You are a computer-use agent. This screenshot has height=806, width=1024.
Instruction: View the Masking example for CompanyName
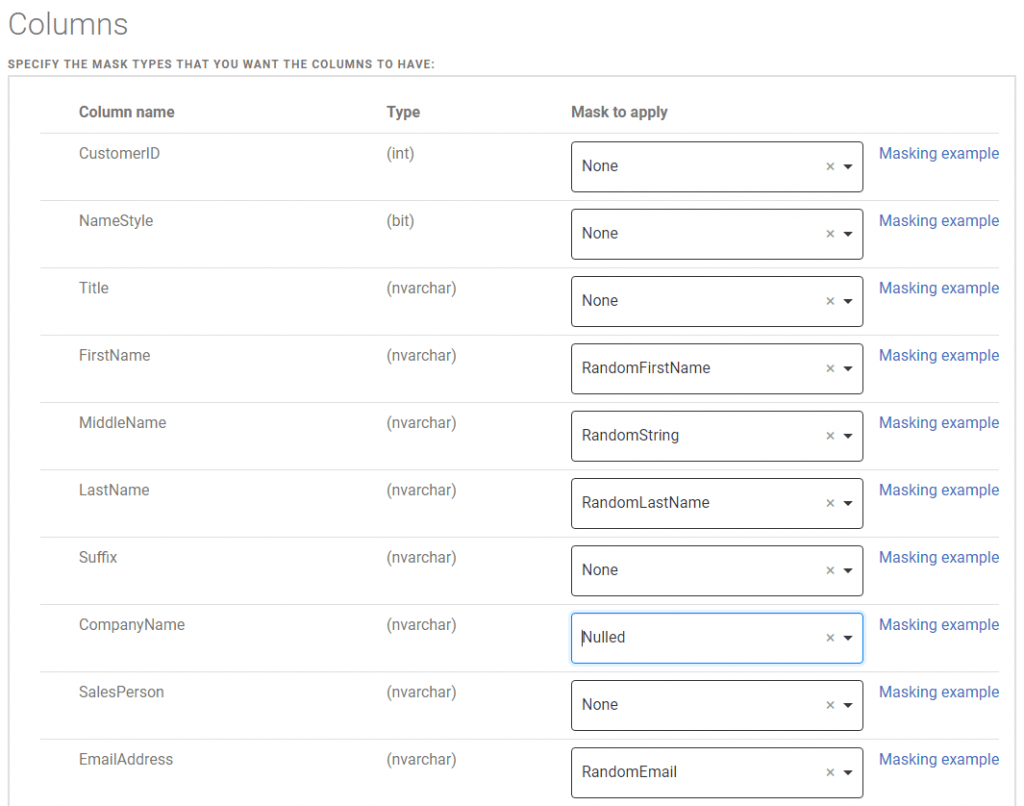[x=938, y=624]
